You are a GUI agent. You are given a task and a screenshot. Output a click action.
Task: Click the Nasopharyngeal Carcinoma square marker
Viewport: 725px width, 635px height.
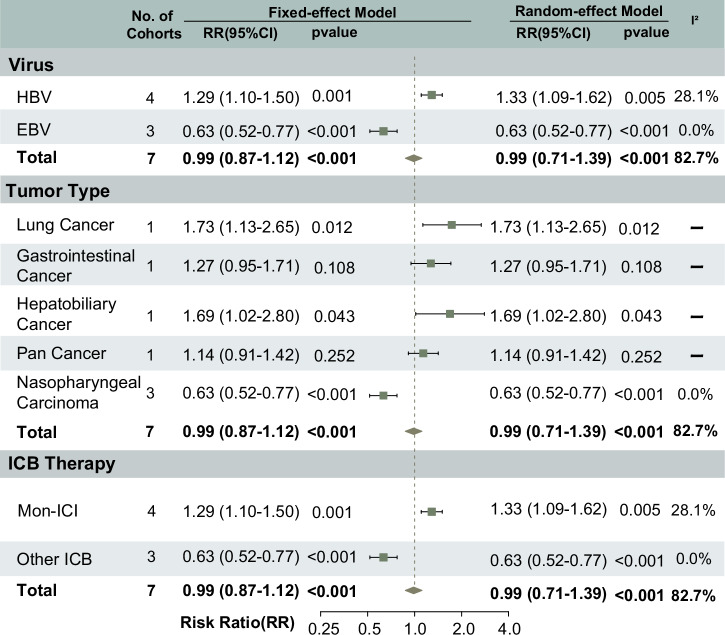pos(382,396)
